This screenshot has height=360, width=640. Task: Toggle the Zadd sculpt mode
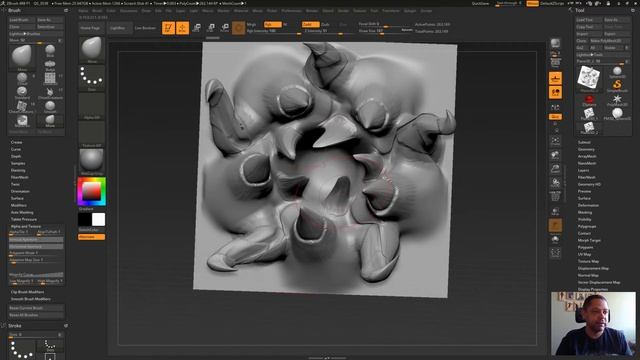[310, 24]
